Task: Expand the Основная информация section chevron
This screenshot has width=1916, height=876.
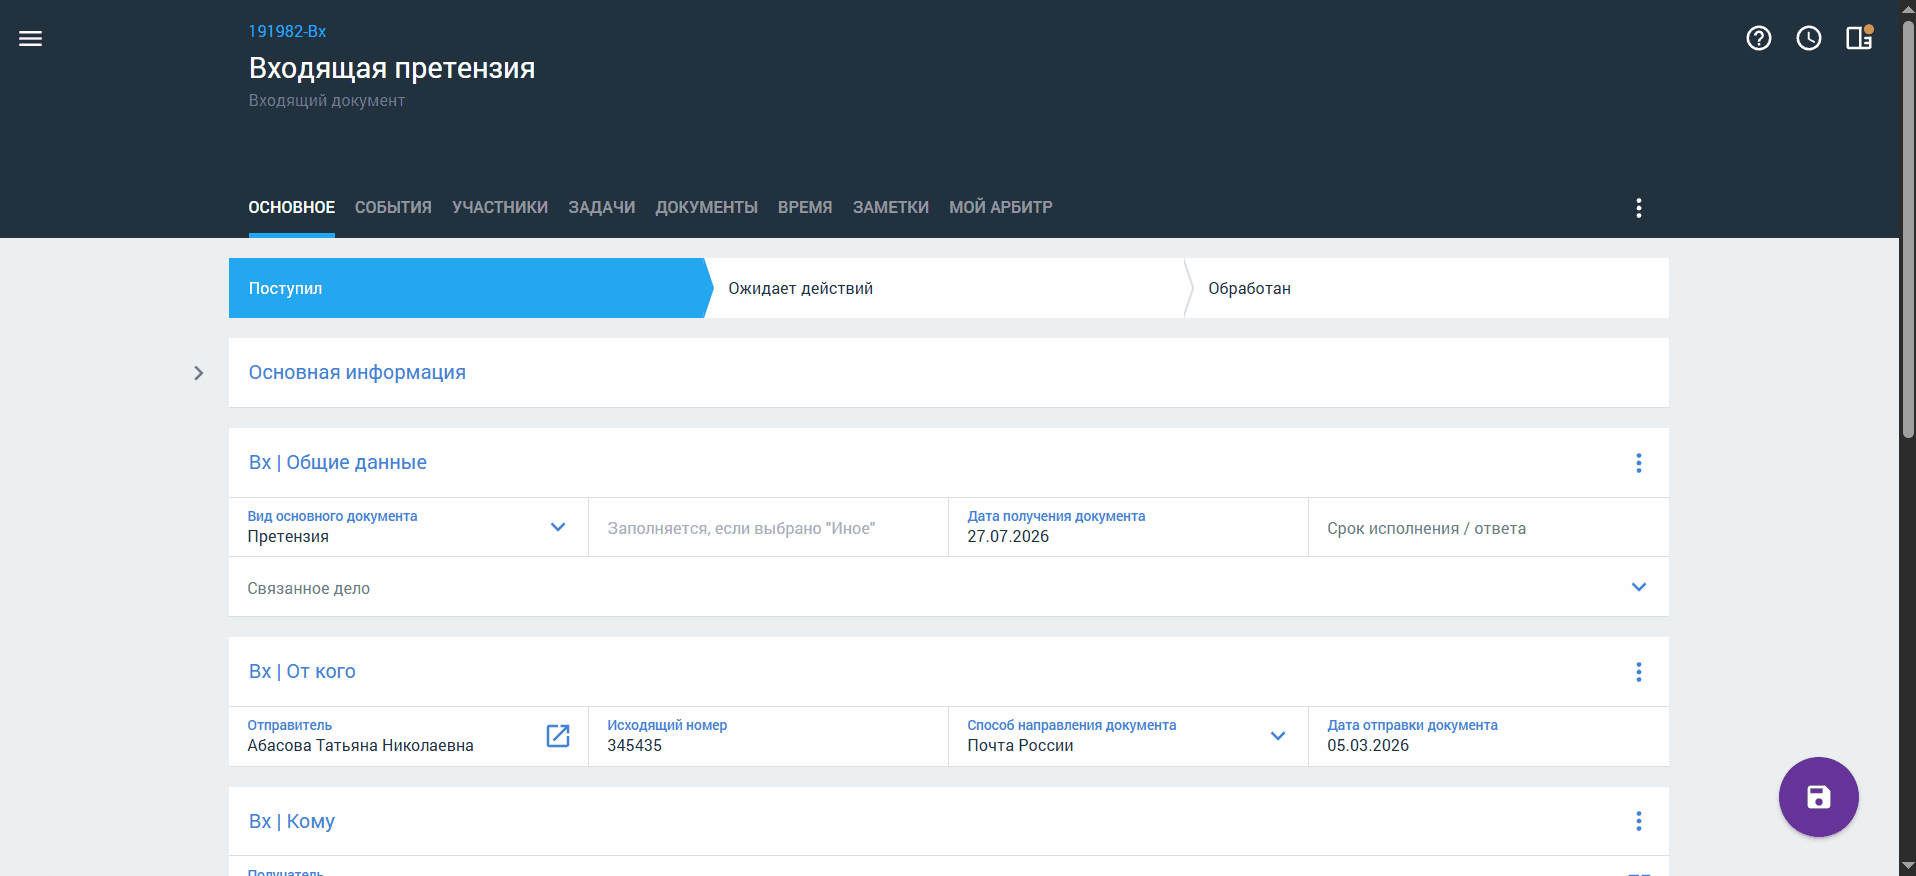Action: [x=198, y=373]
